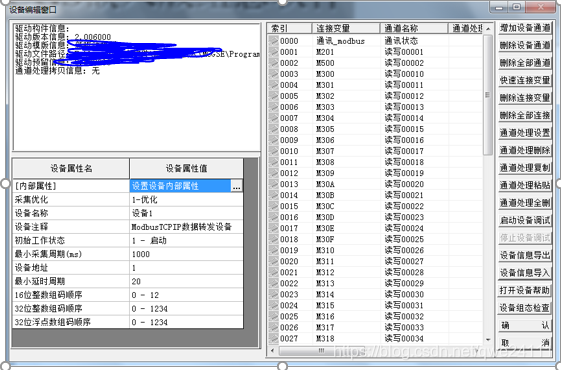Screen dimensions: 561x370
Task: Click the 索引 column header
Action: 289,28
